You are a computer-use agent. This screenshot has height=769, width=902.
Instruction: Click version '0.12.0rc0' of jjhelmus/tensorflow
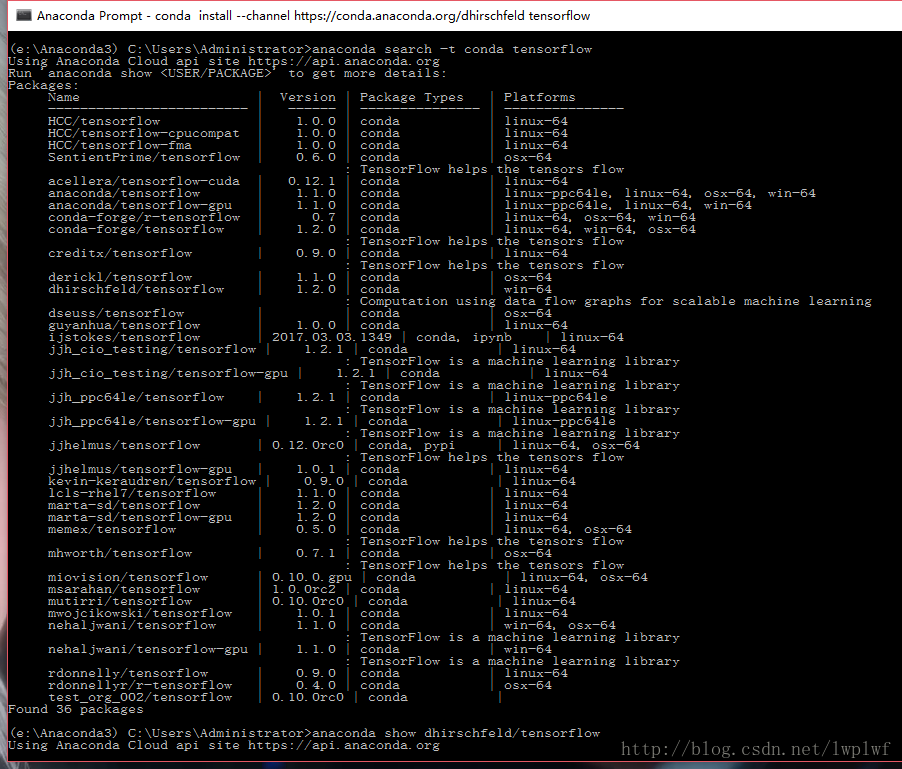coord(308,446)
